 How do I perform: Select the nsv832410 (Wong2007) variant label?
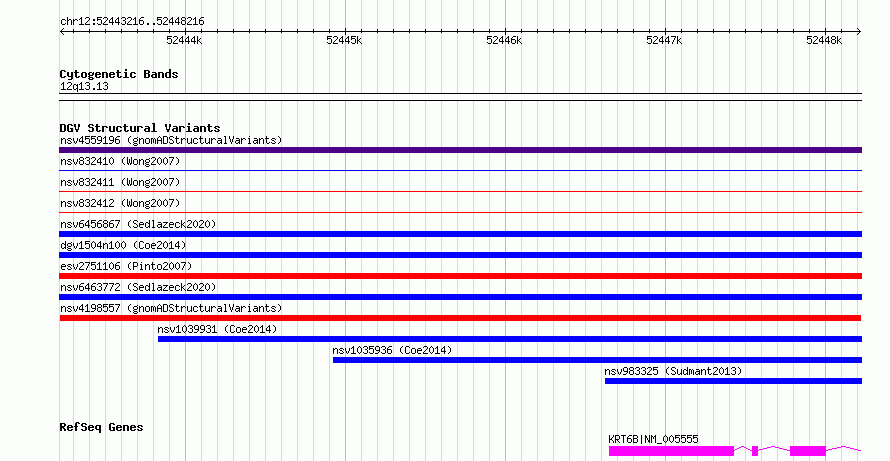120,161
